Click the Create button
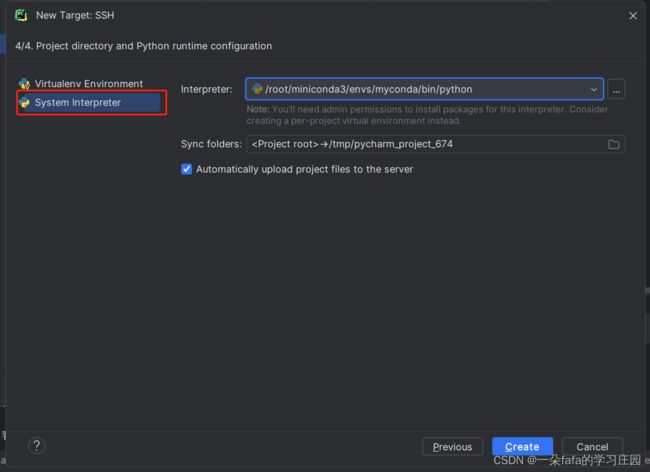650x472 pixels. (521, 446)
